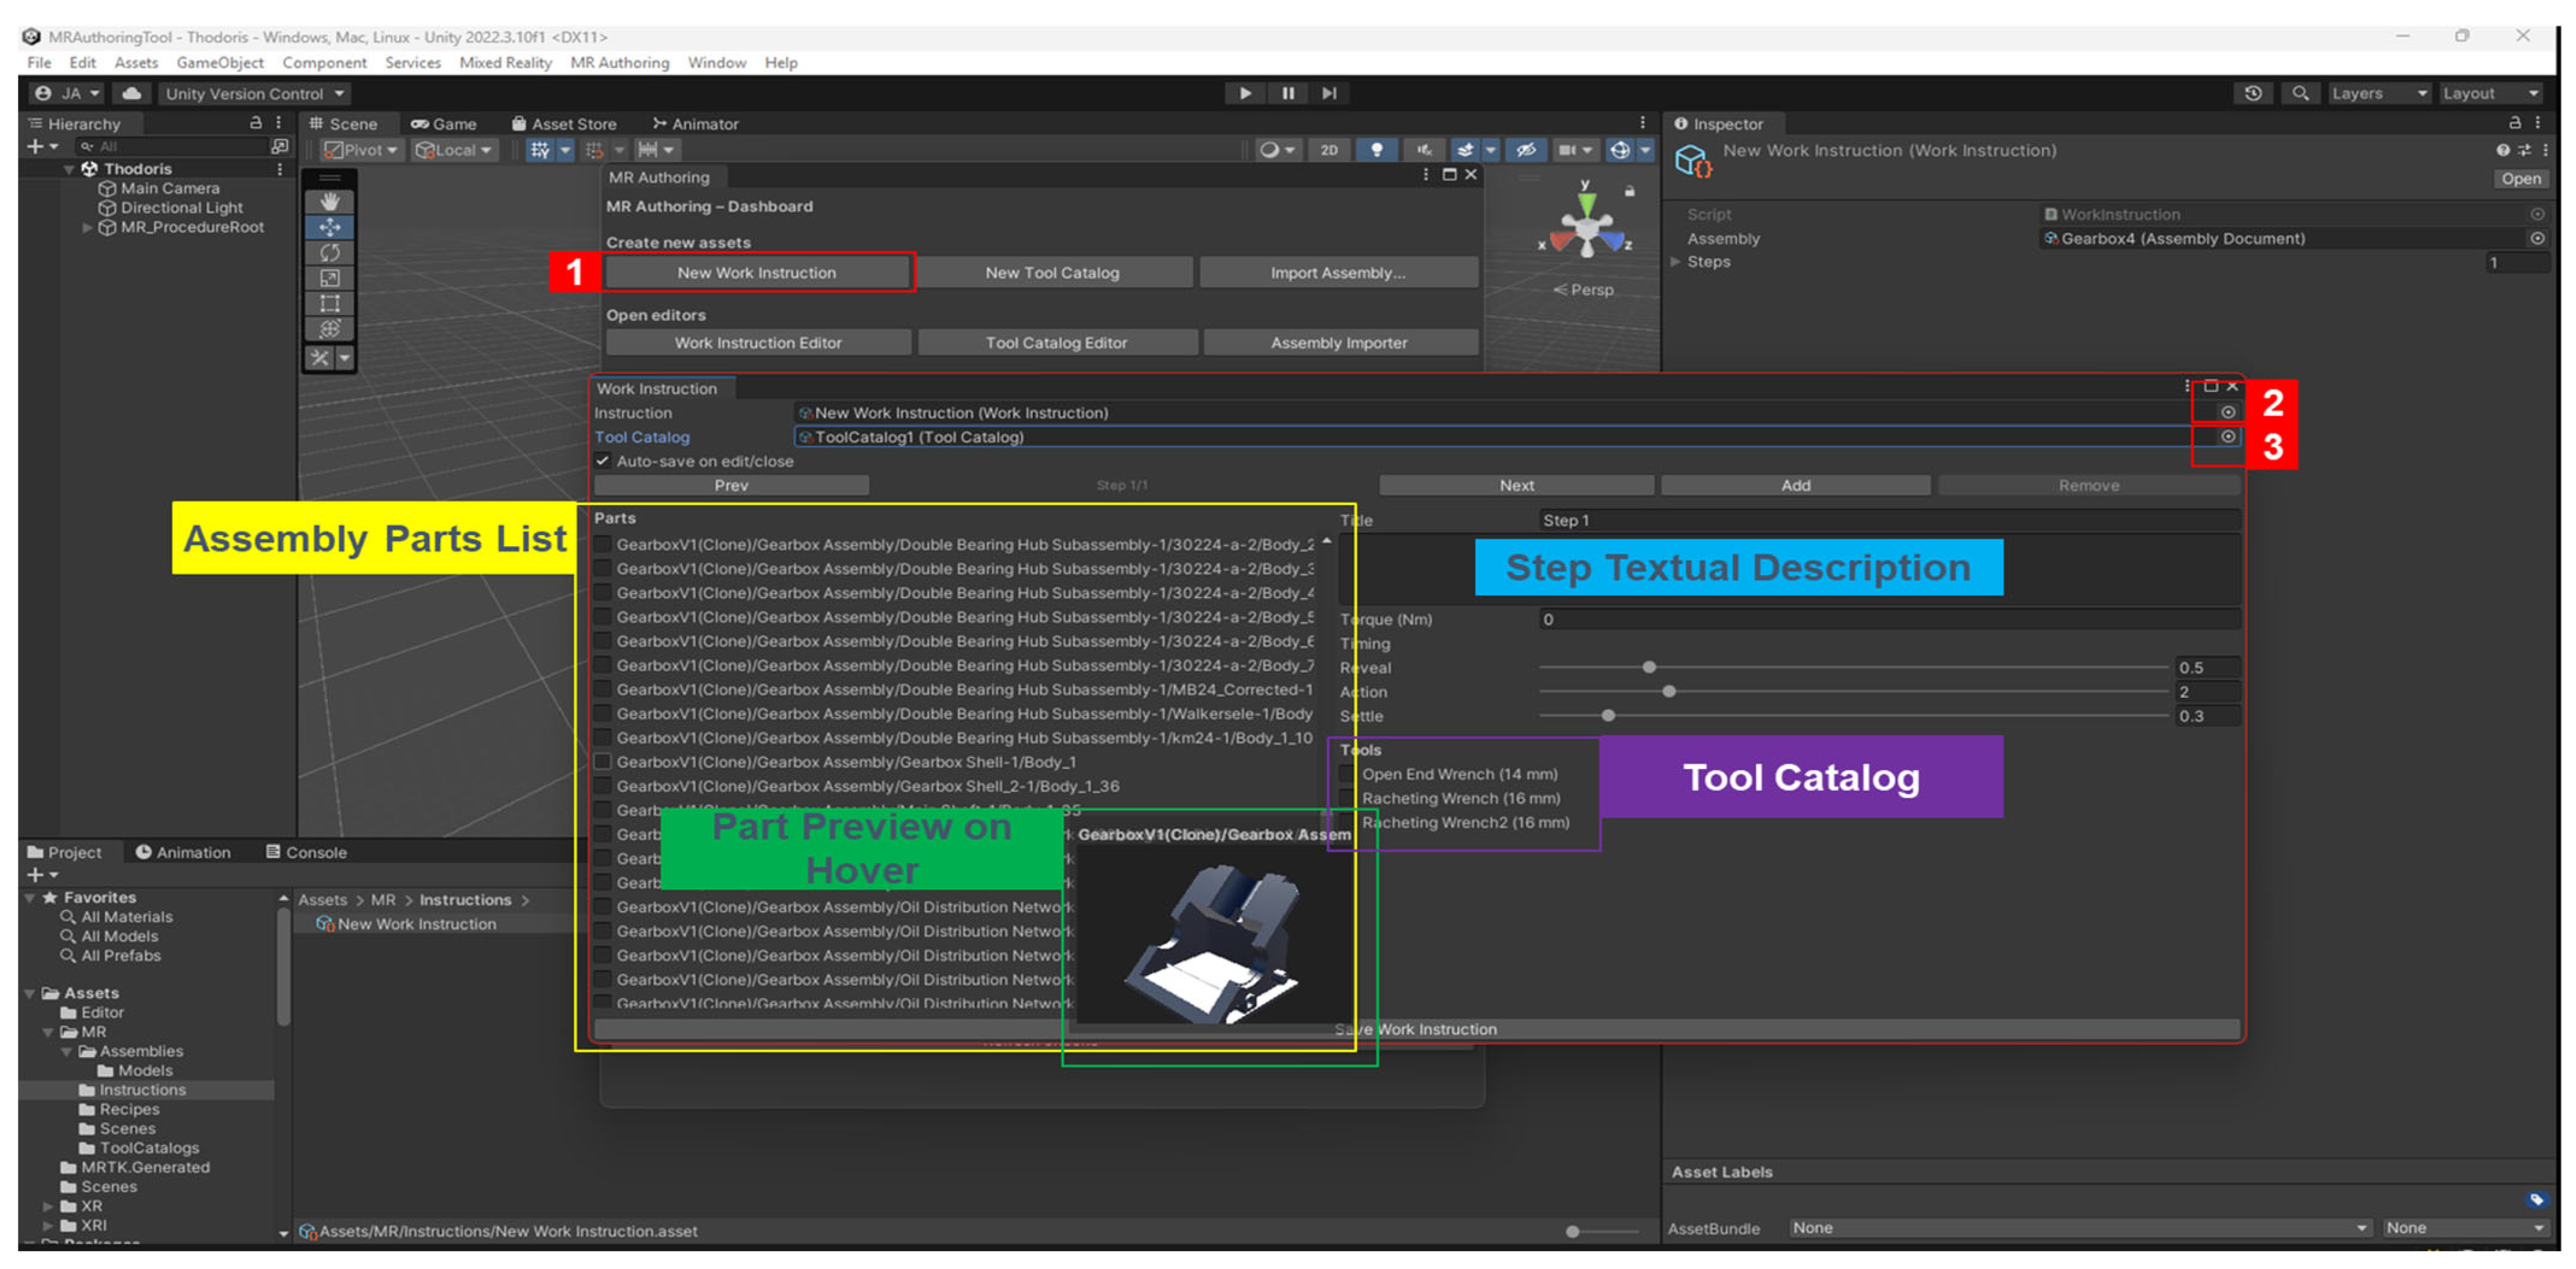The height and width of the screenshot is (1269, 2576).
Task: Select the Scale tool
Action: point(329,278)
